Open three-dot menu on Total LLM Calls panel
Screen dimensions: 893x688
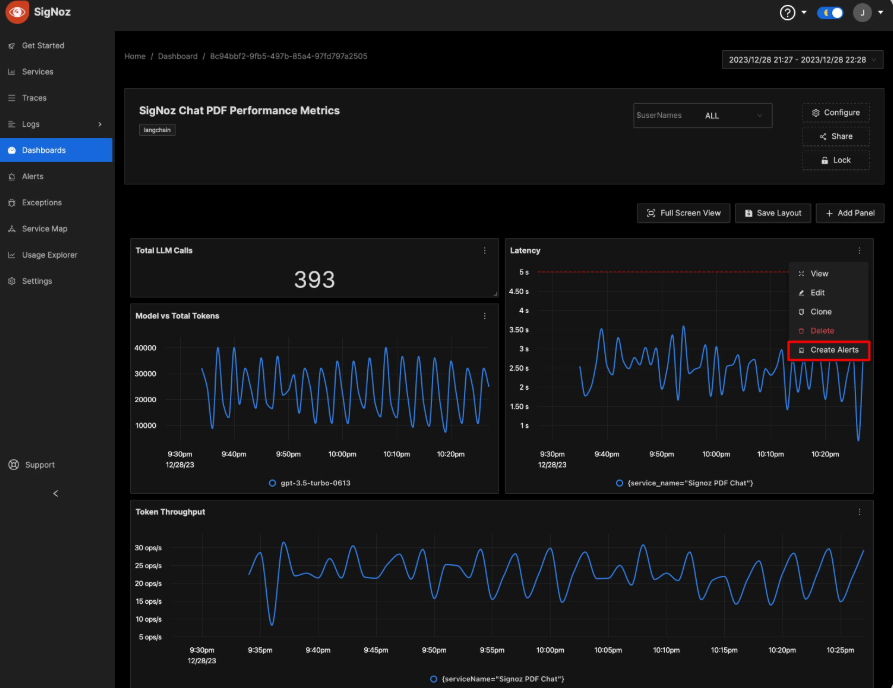coord(485,251)
